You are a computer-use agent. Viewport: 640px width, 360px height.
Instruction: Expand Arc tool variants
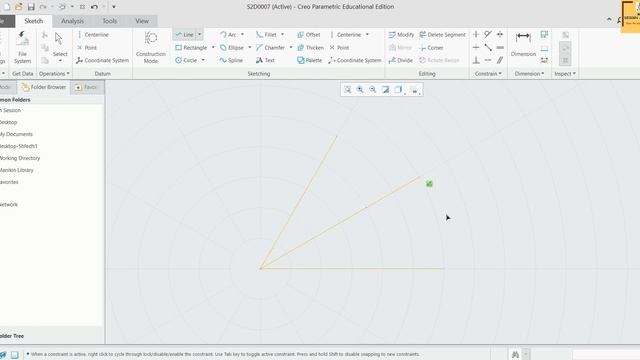pyautogui.click(x=242, y=35)
